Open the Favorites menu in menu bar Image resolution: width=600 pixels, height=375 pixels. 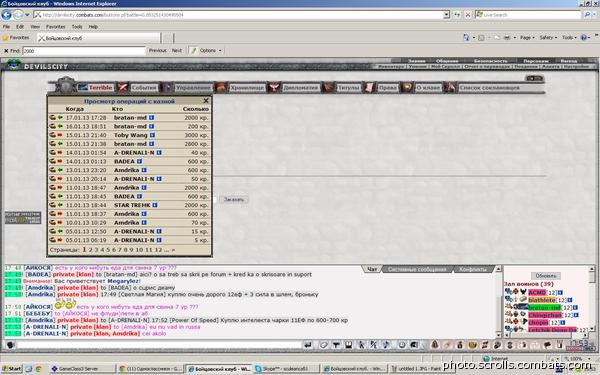[55, 27]
